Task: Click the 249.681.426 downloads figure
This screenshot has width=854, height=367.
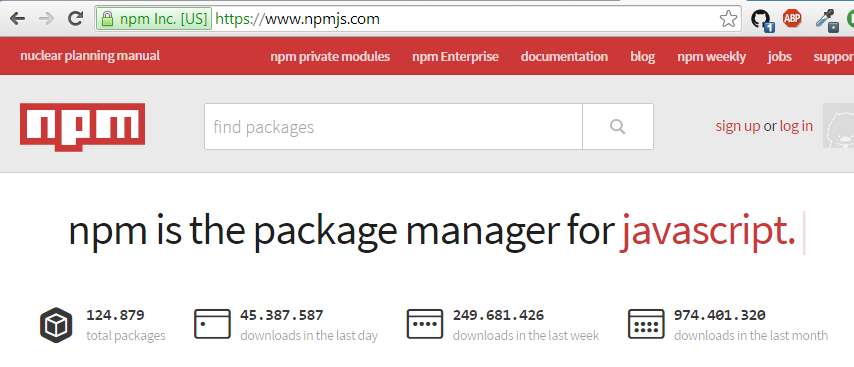Action: tap(498, 315)
